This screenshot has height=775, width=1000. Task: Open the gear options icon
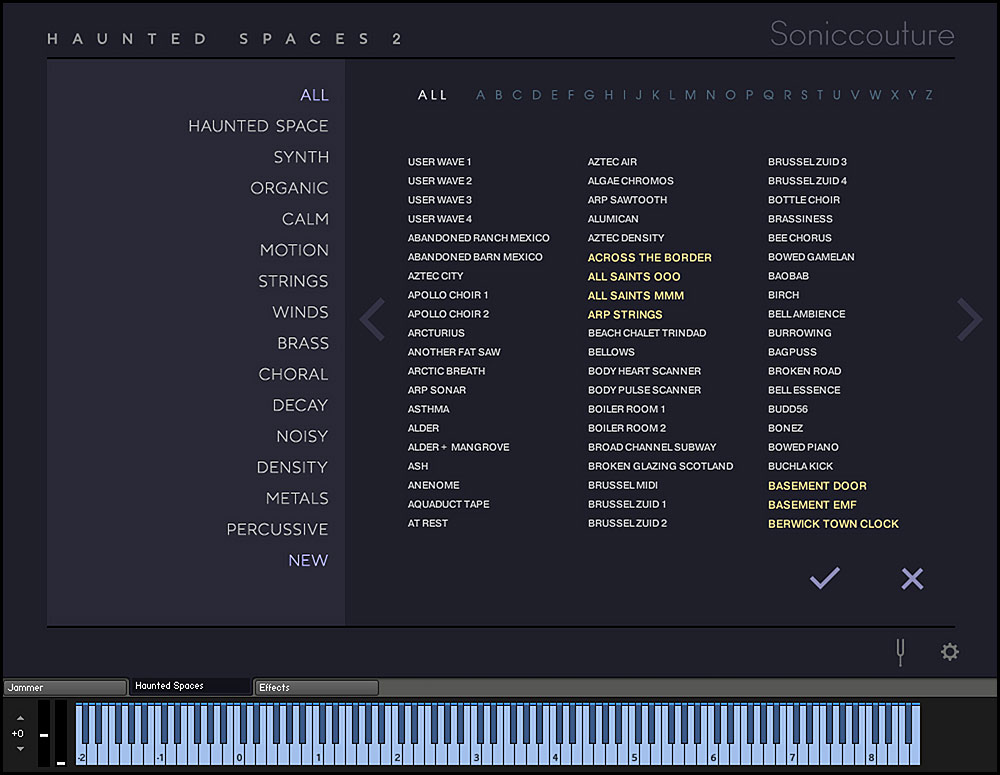(950, 652)
